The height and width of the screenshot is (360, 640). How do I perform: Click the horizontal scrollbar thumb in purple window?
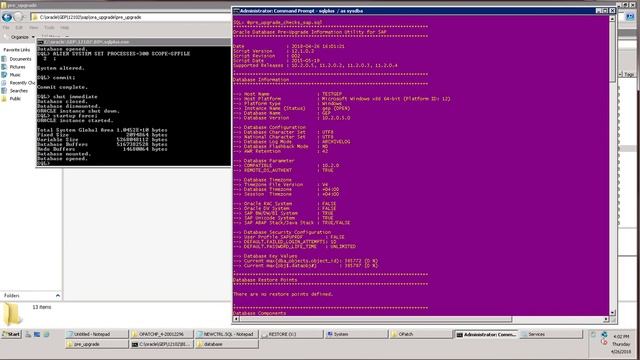pos(376,320)
